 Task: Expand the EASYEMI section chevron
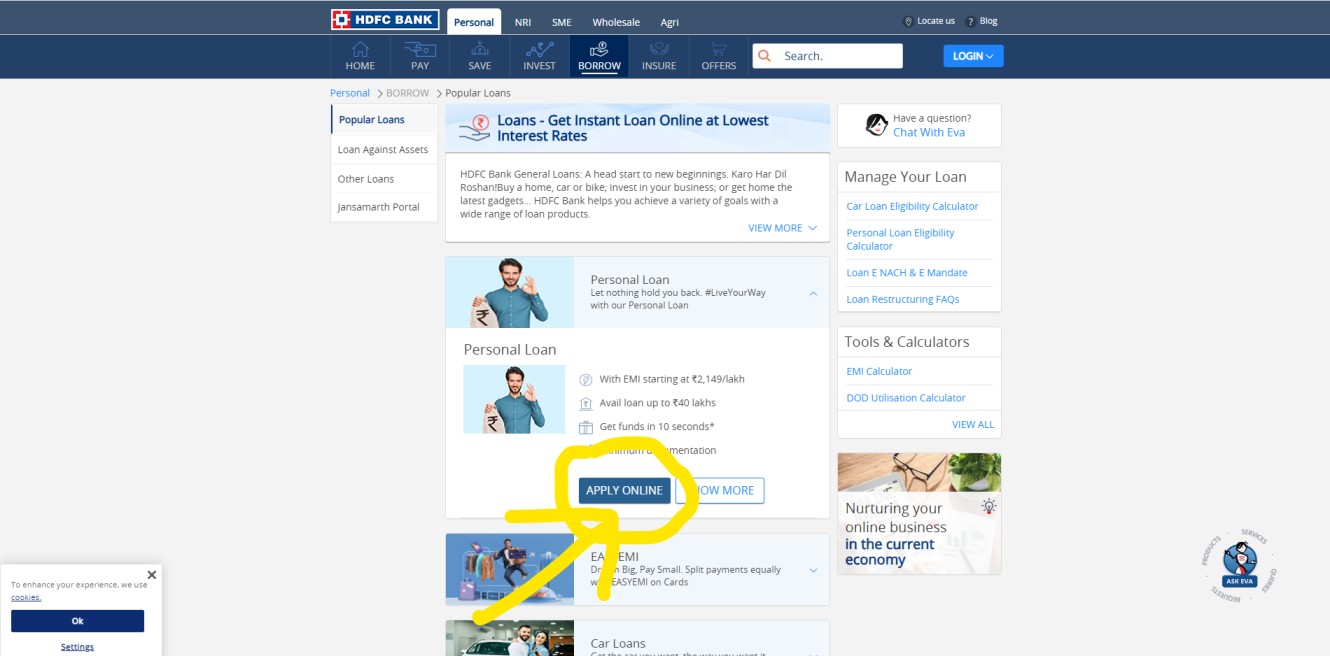[x=813, y=570]
